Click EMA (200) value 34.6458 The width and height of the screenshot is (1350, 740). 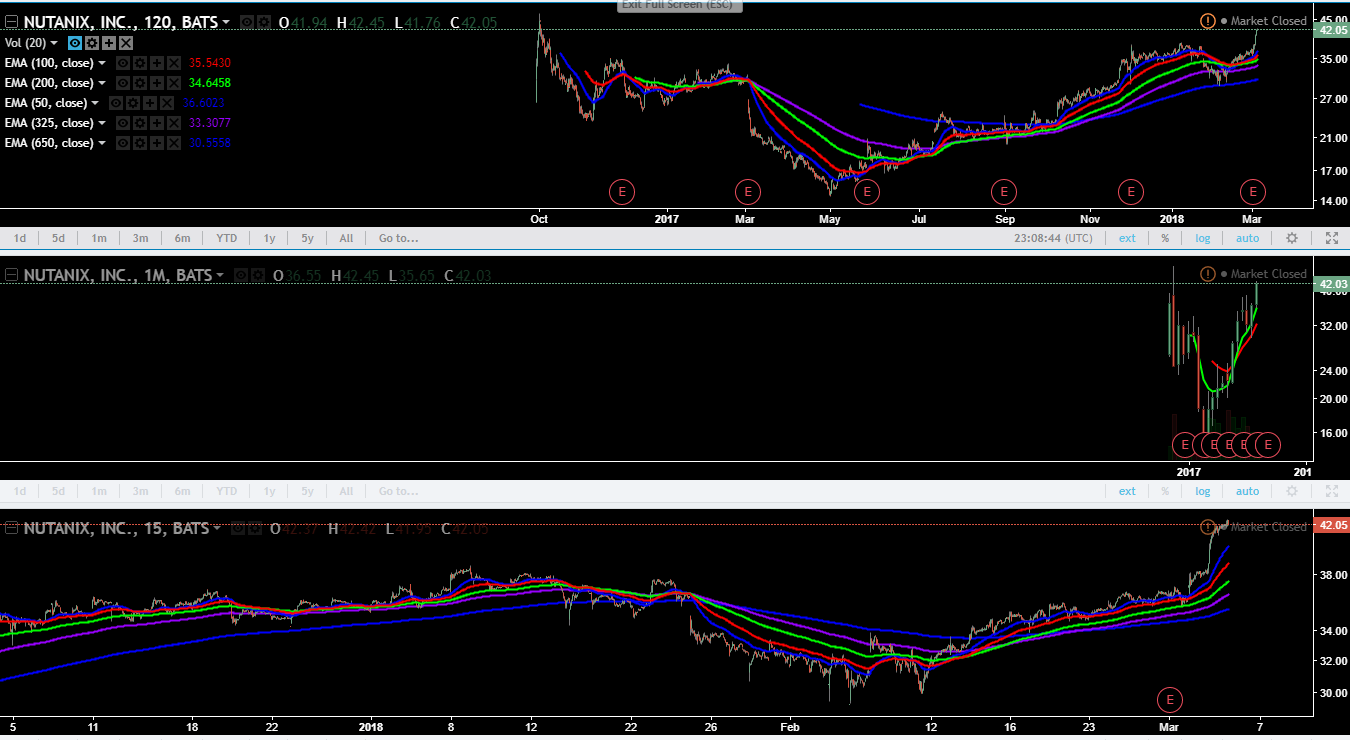coord(210,83)
